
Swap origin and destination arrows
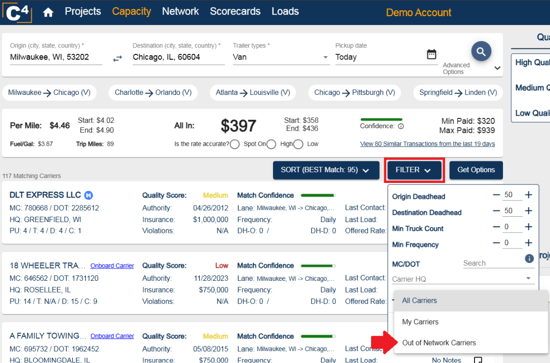coord(118,59)
